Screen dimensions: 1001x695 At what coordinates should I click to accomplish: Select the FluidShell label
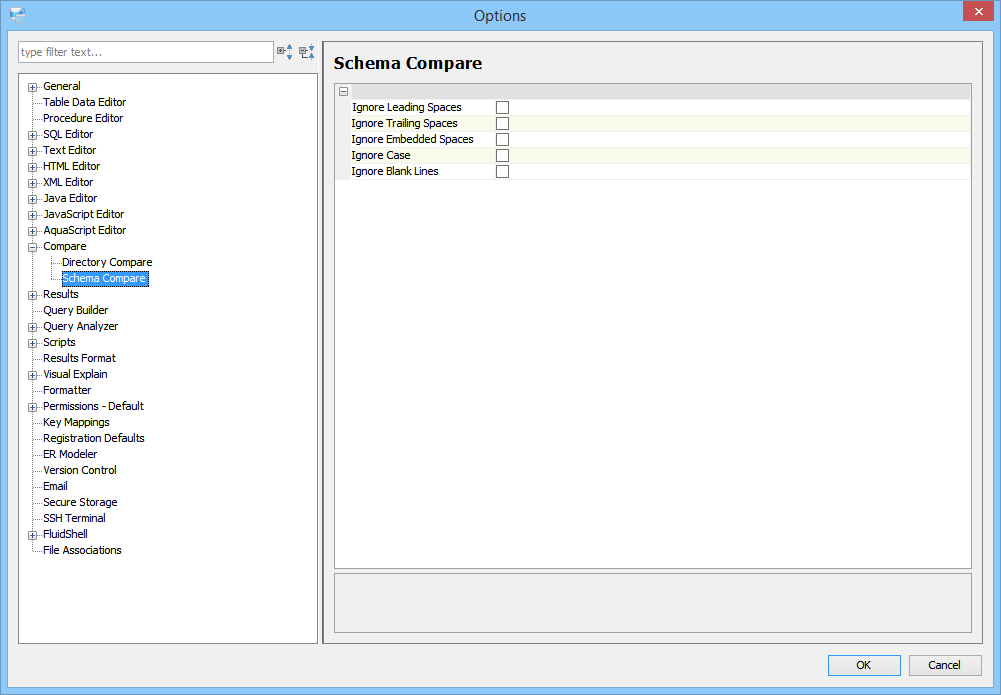tap(65, 534)
